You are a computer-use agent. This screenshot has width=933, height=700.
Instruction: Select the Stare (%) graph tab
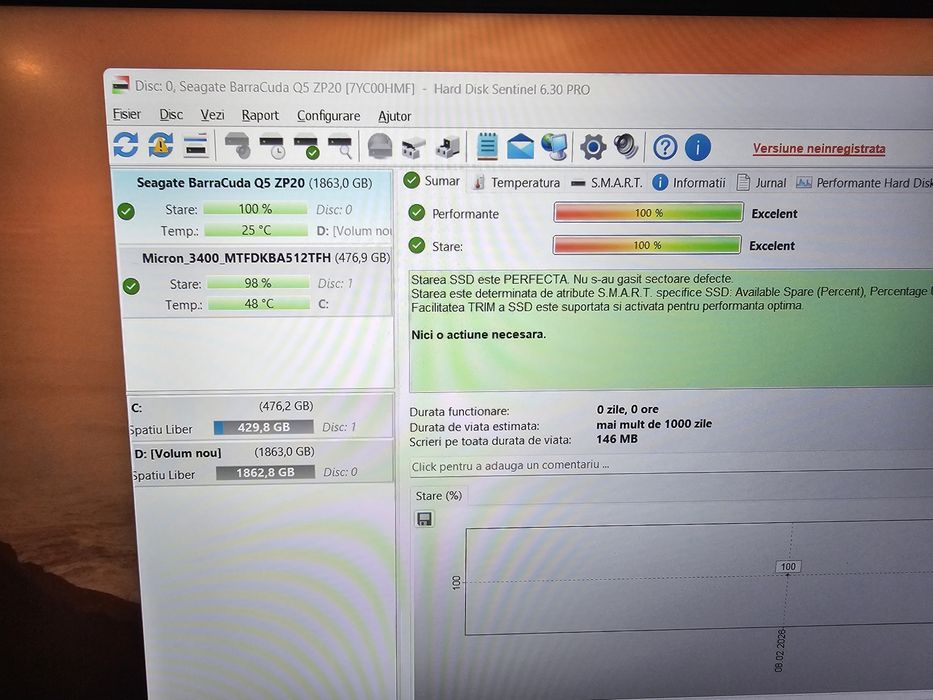pos(439,495)
